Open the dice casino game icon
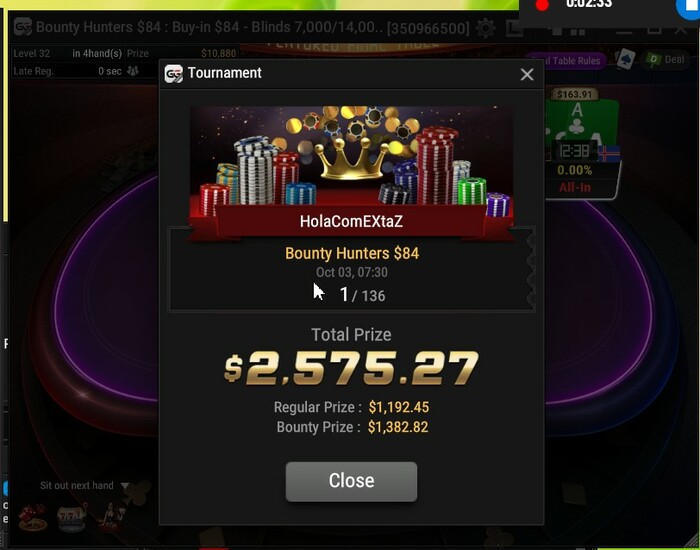 pyautogui.click(x=33, y=517)
